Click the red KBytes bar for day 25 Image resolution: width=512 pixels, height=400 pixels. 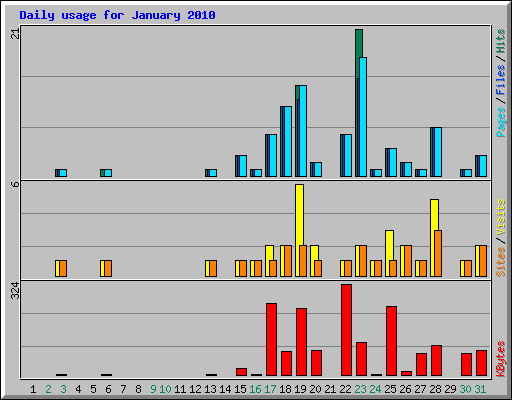391,341
